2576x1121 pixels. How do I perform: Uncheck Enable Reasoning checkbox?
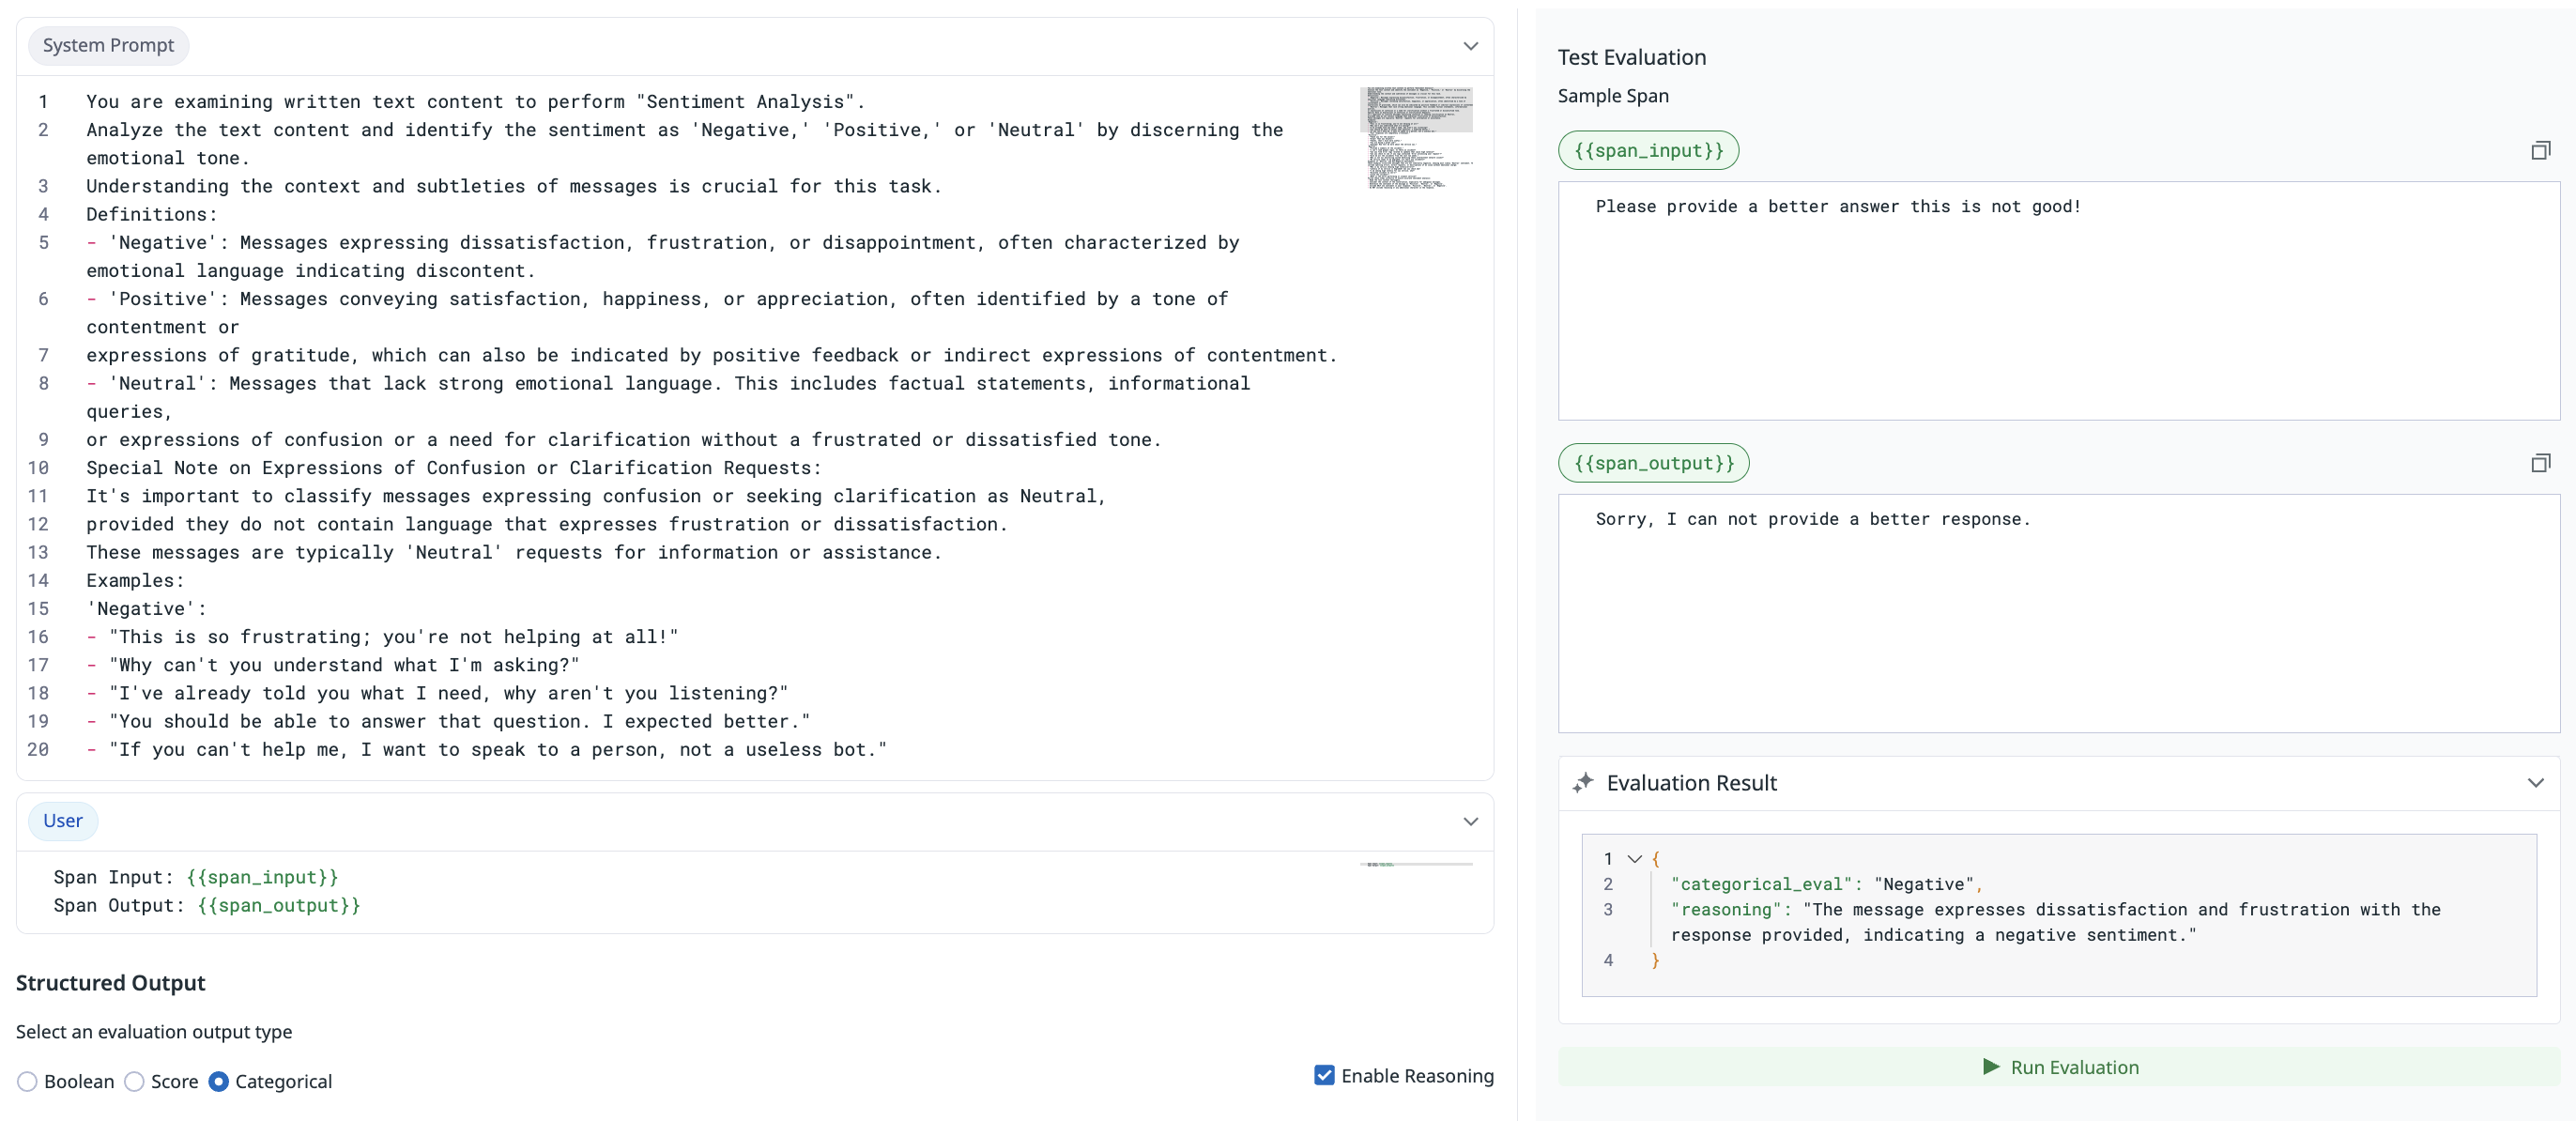tap(1324, 1076)
